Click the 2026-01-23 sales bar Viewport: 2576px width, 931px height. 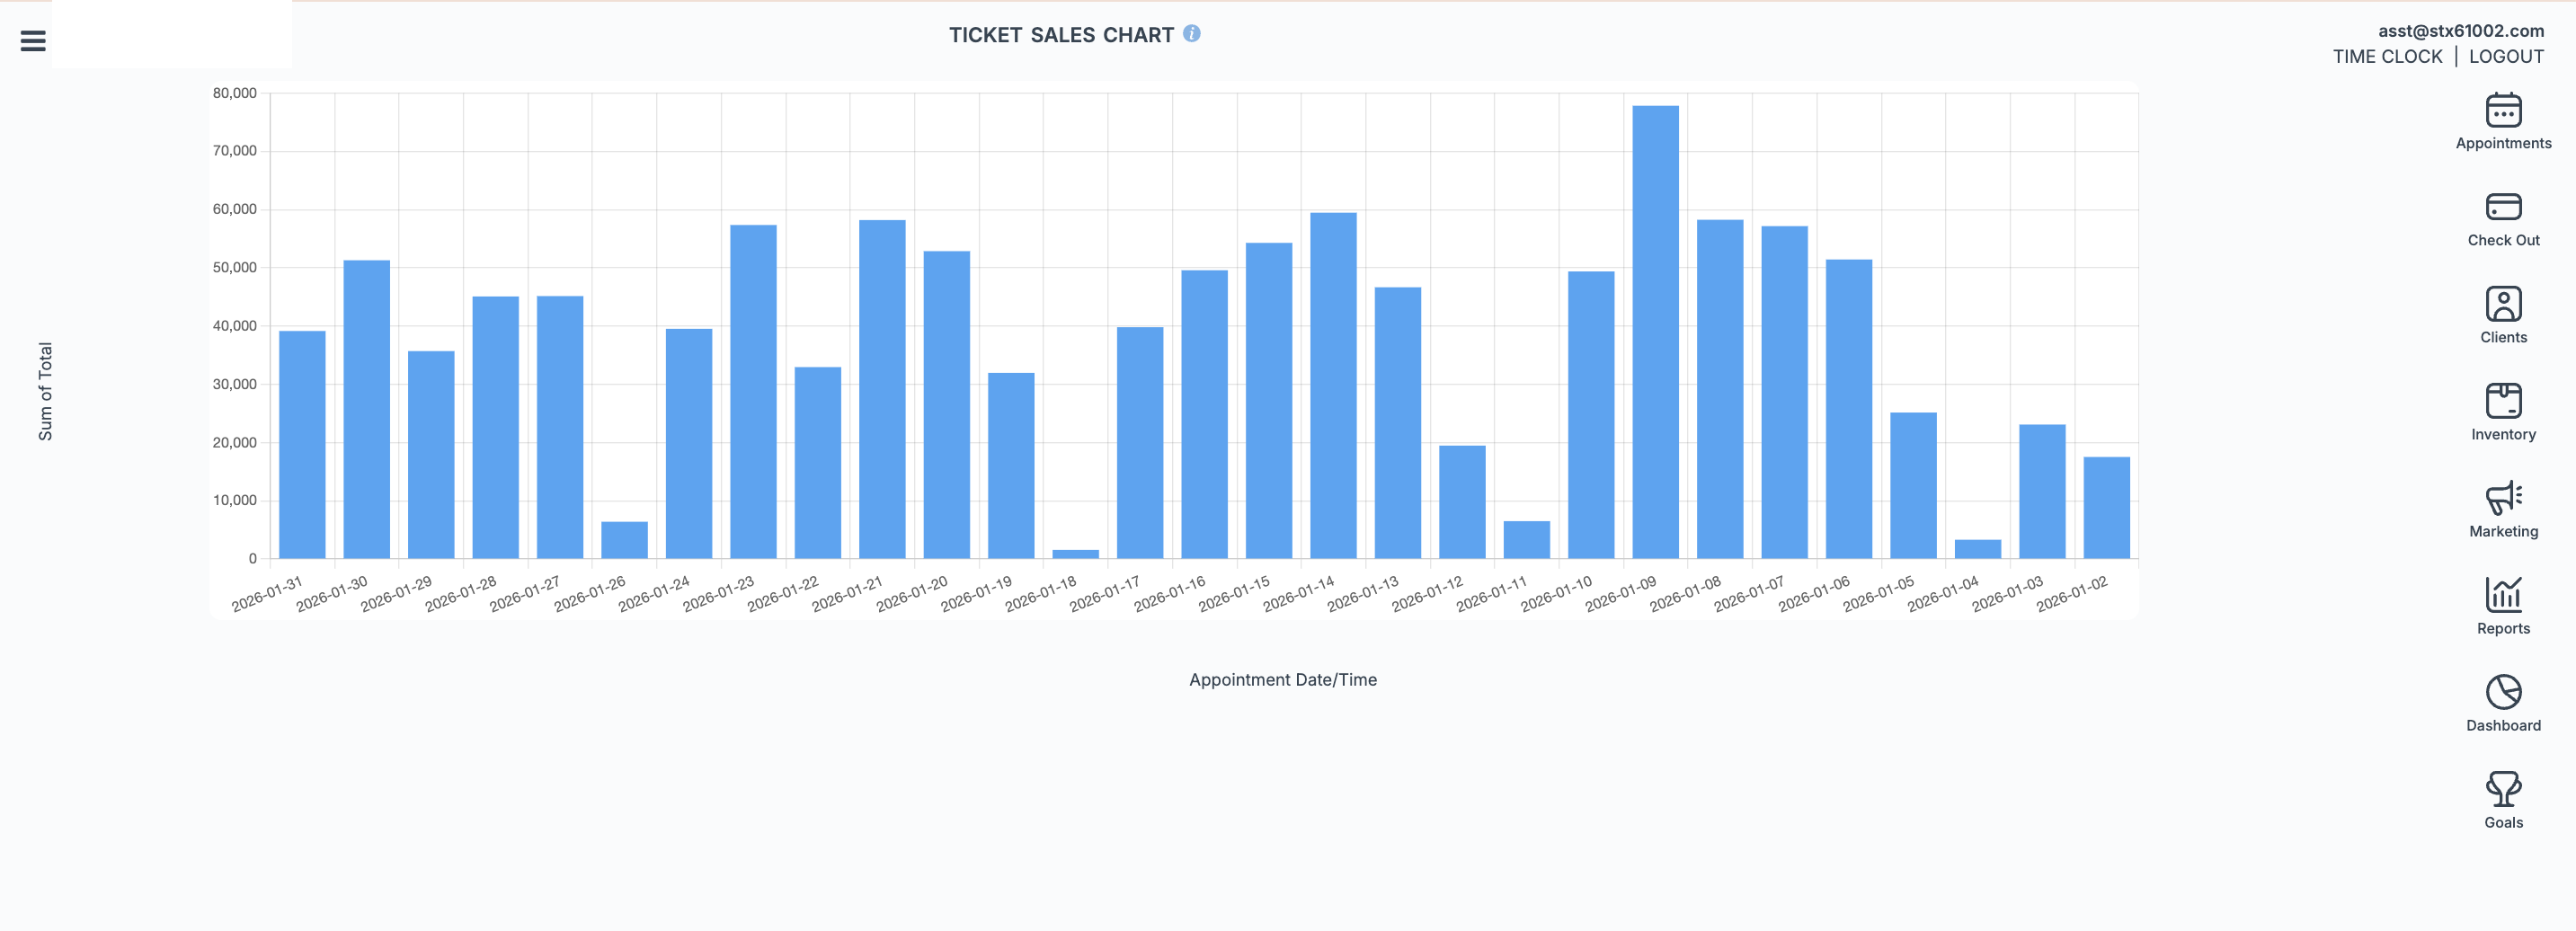753,392
